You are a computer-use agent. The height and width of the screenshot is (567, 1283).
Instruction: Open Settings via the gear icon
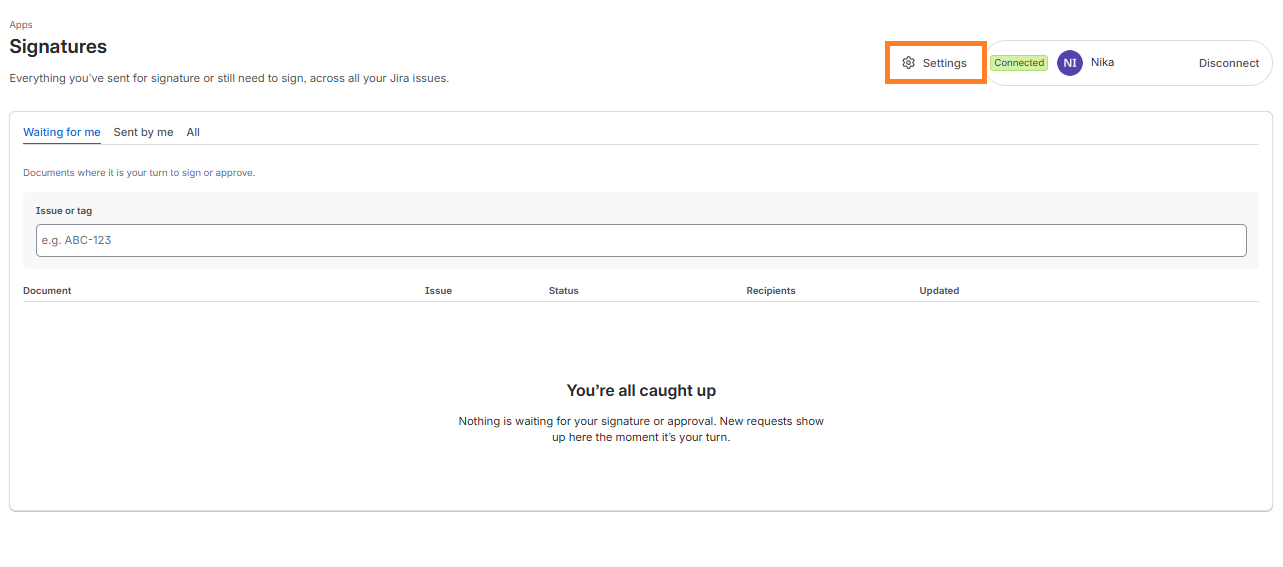pyautogui.click(x=908, y=63)
